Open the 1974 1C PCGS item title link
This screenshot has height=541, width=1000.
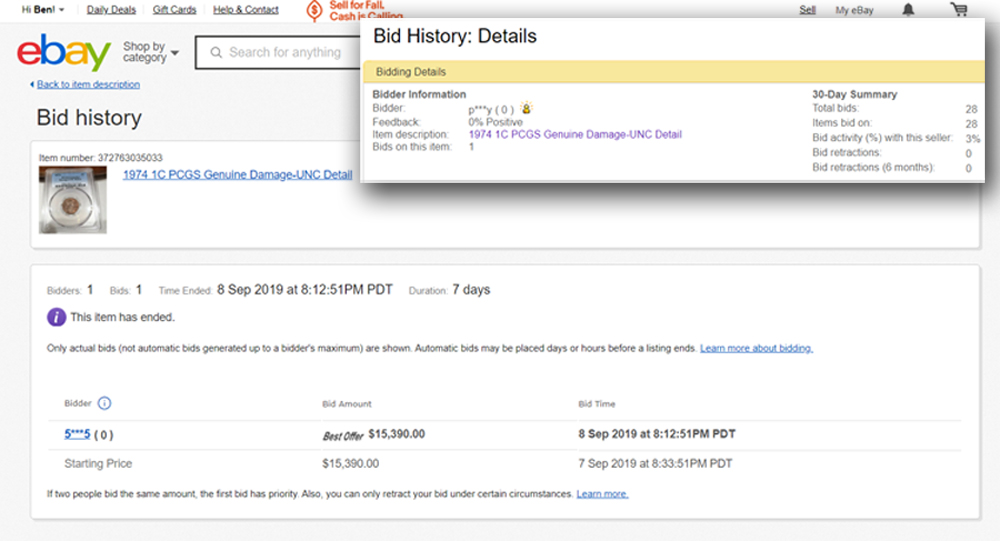[x=237, y=174]
